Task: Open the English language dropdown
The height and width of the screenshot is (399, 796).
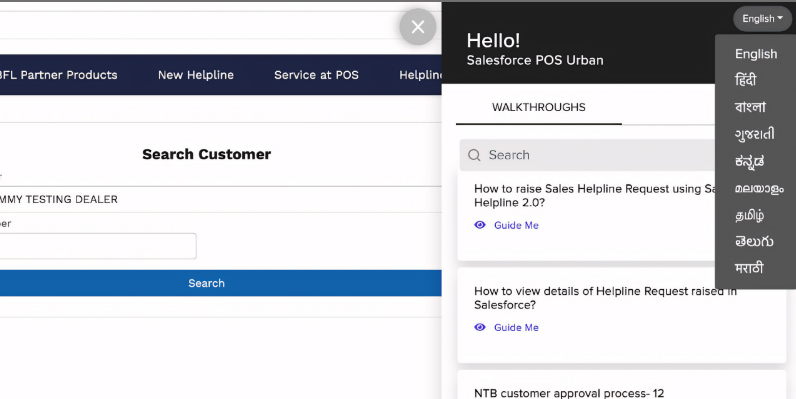Action: (x=762, y=19)
